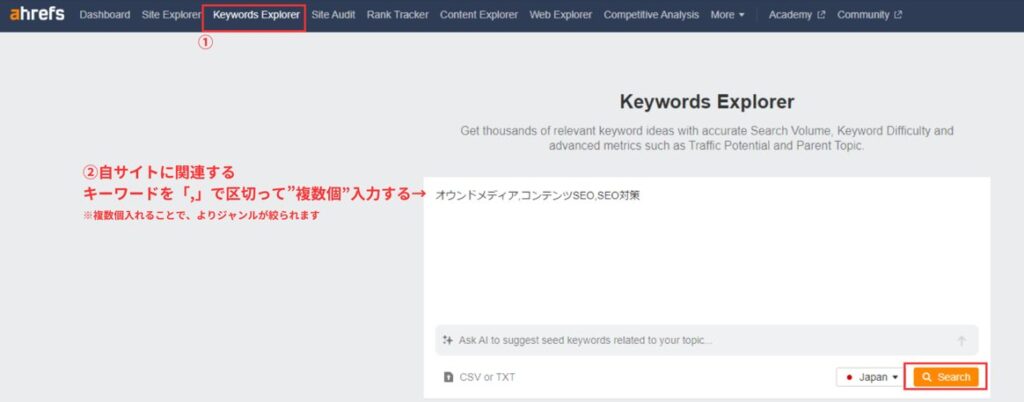Screen dimensions: 1024x402
Task: Select Keywords Explorer in navigation
Action: click(x=256, y=14)
